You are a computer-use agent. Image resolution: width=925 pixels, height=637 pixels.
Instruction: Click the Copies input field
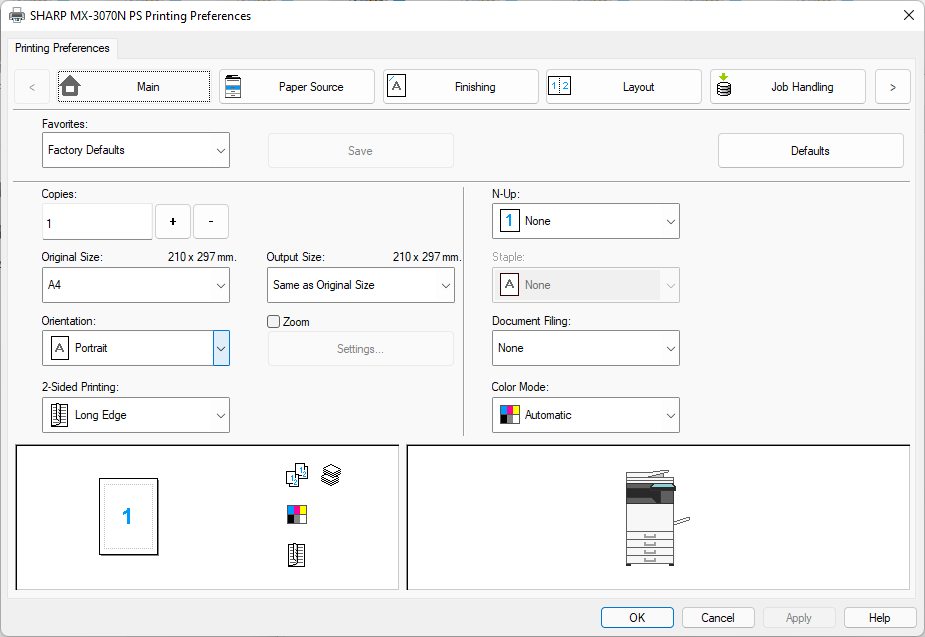(x=97, y=222)
